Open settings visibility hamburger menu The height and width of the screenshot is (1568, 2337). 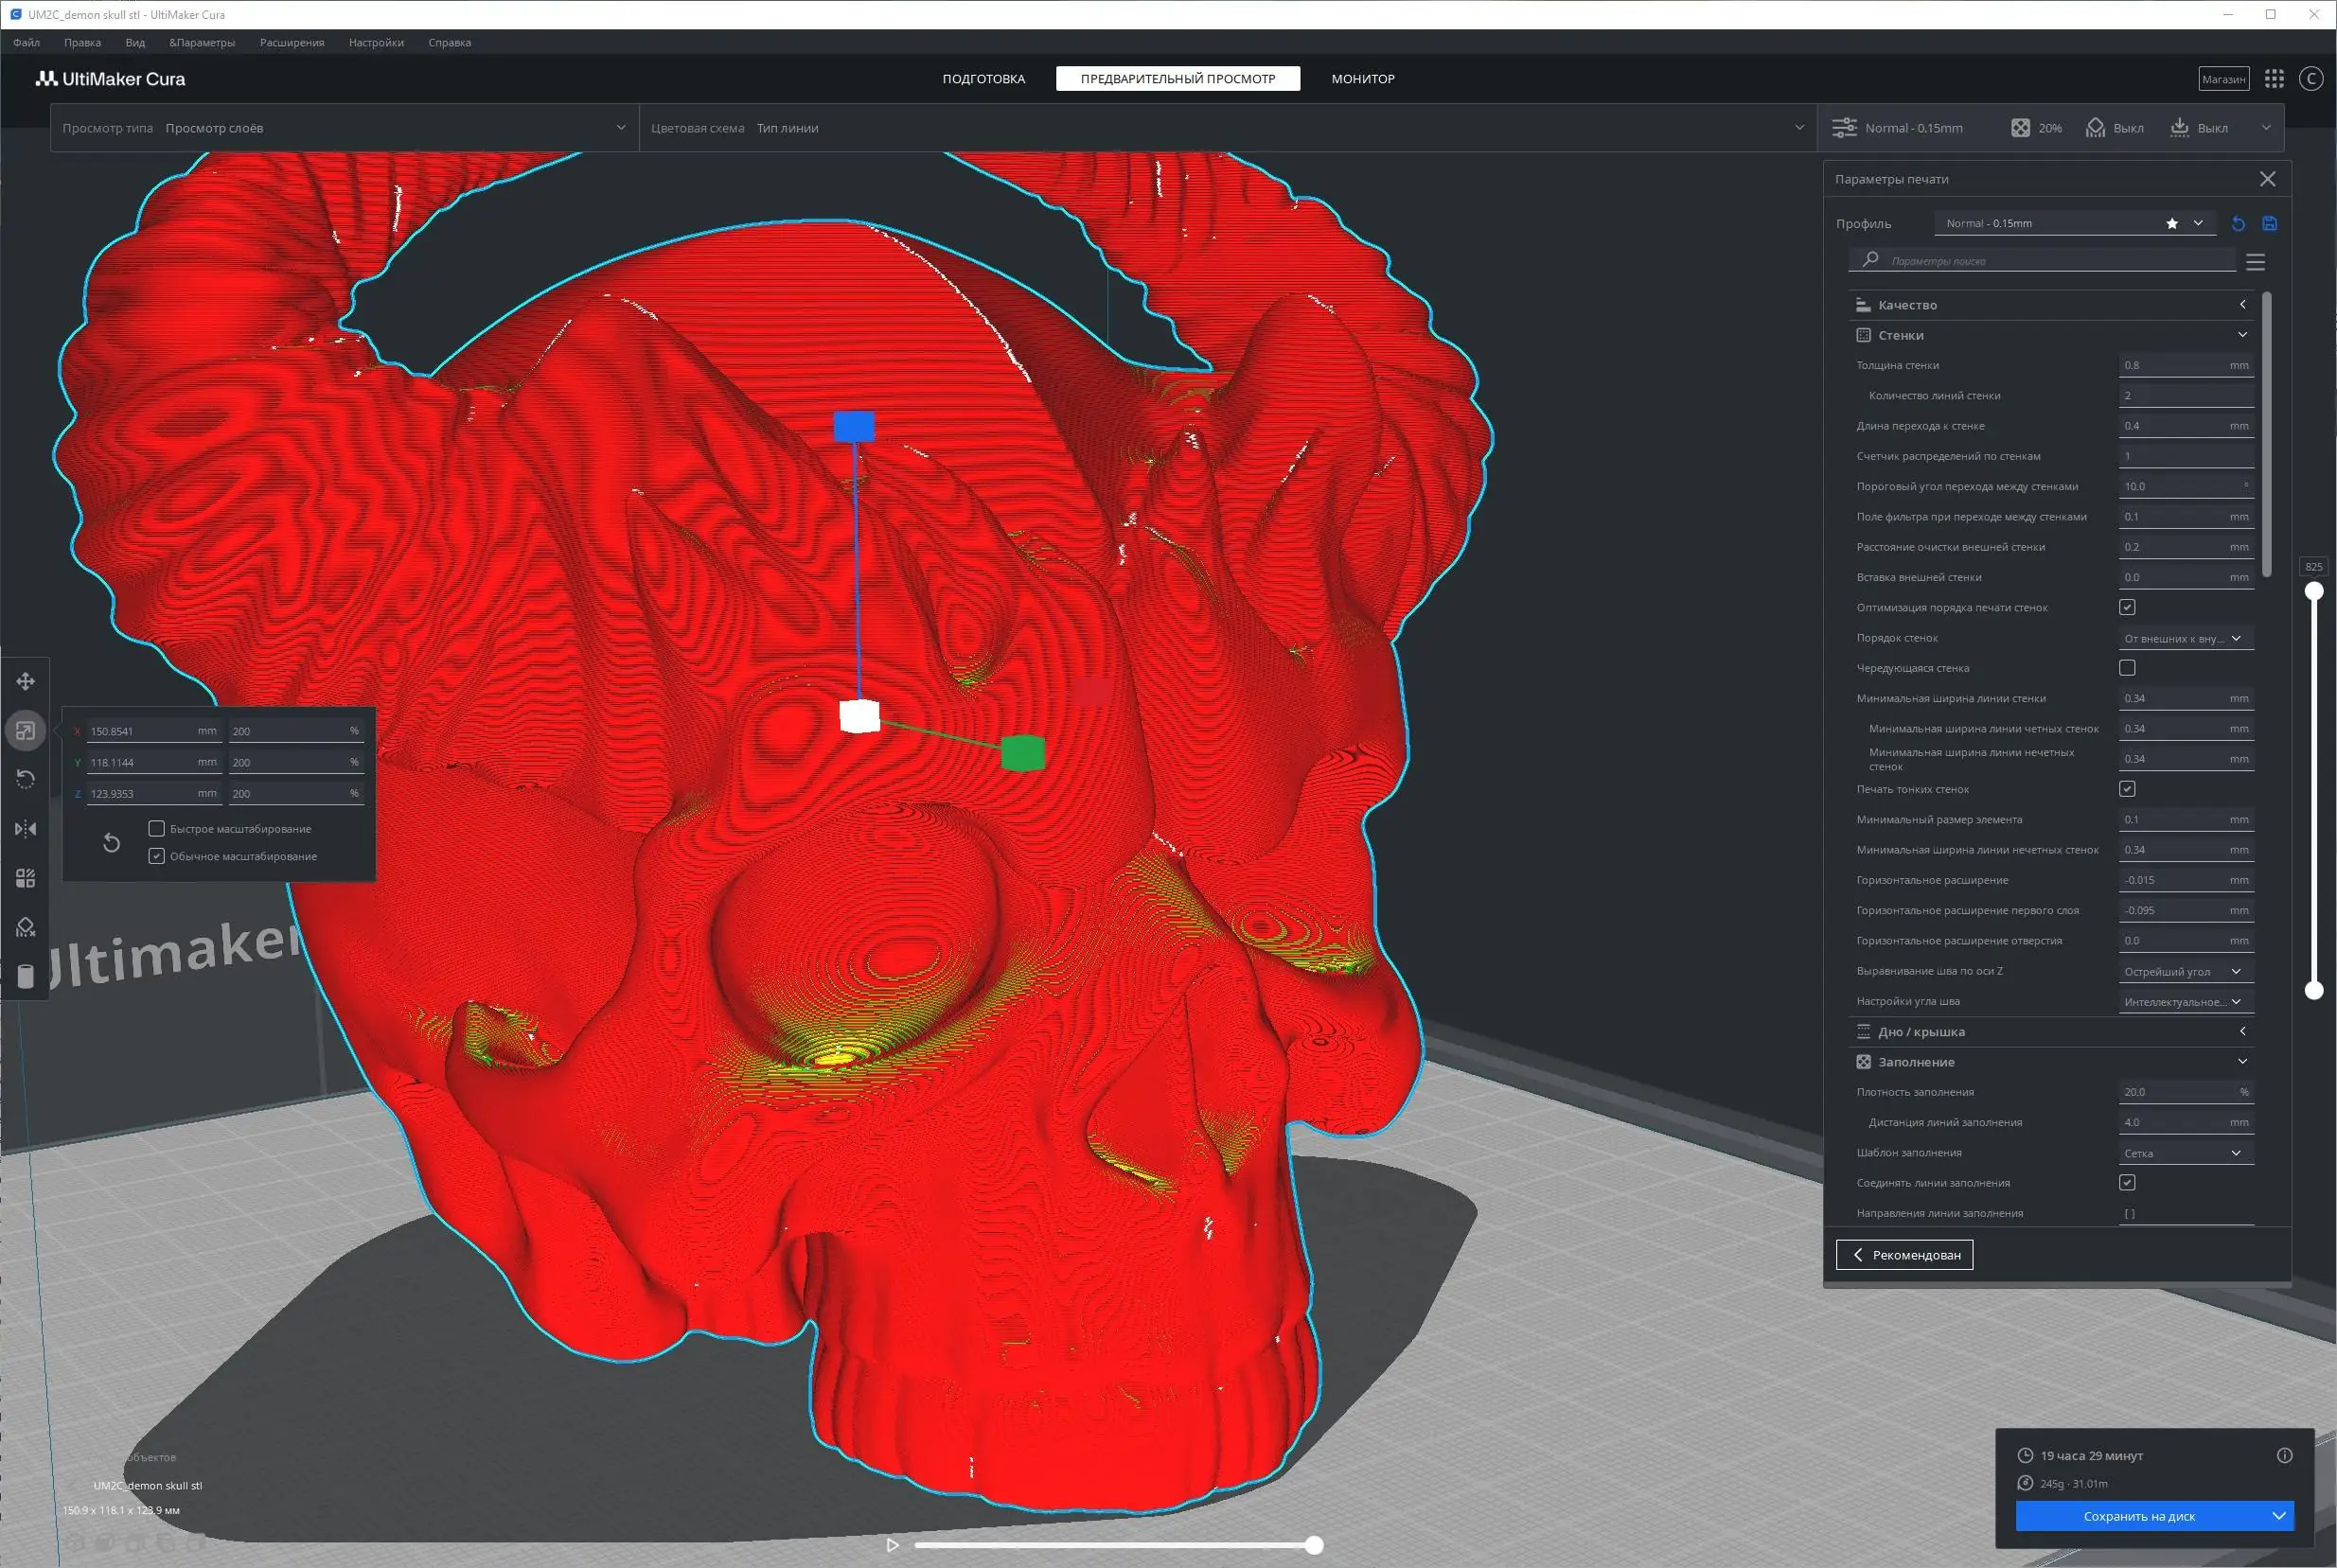click(x=2255, y=262)
